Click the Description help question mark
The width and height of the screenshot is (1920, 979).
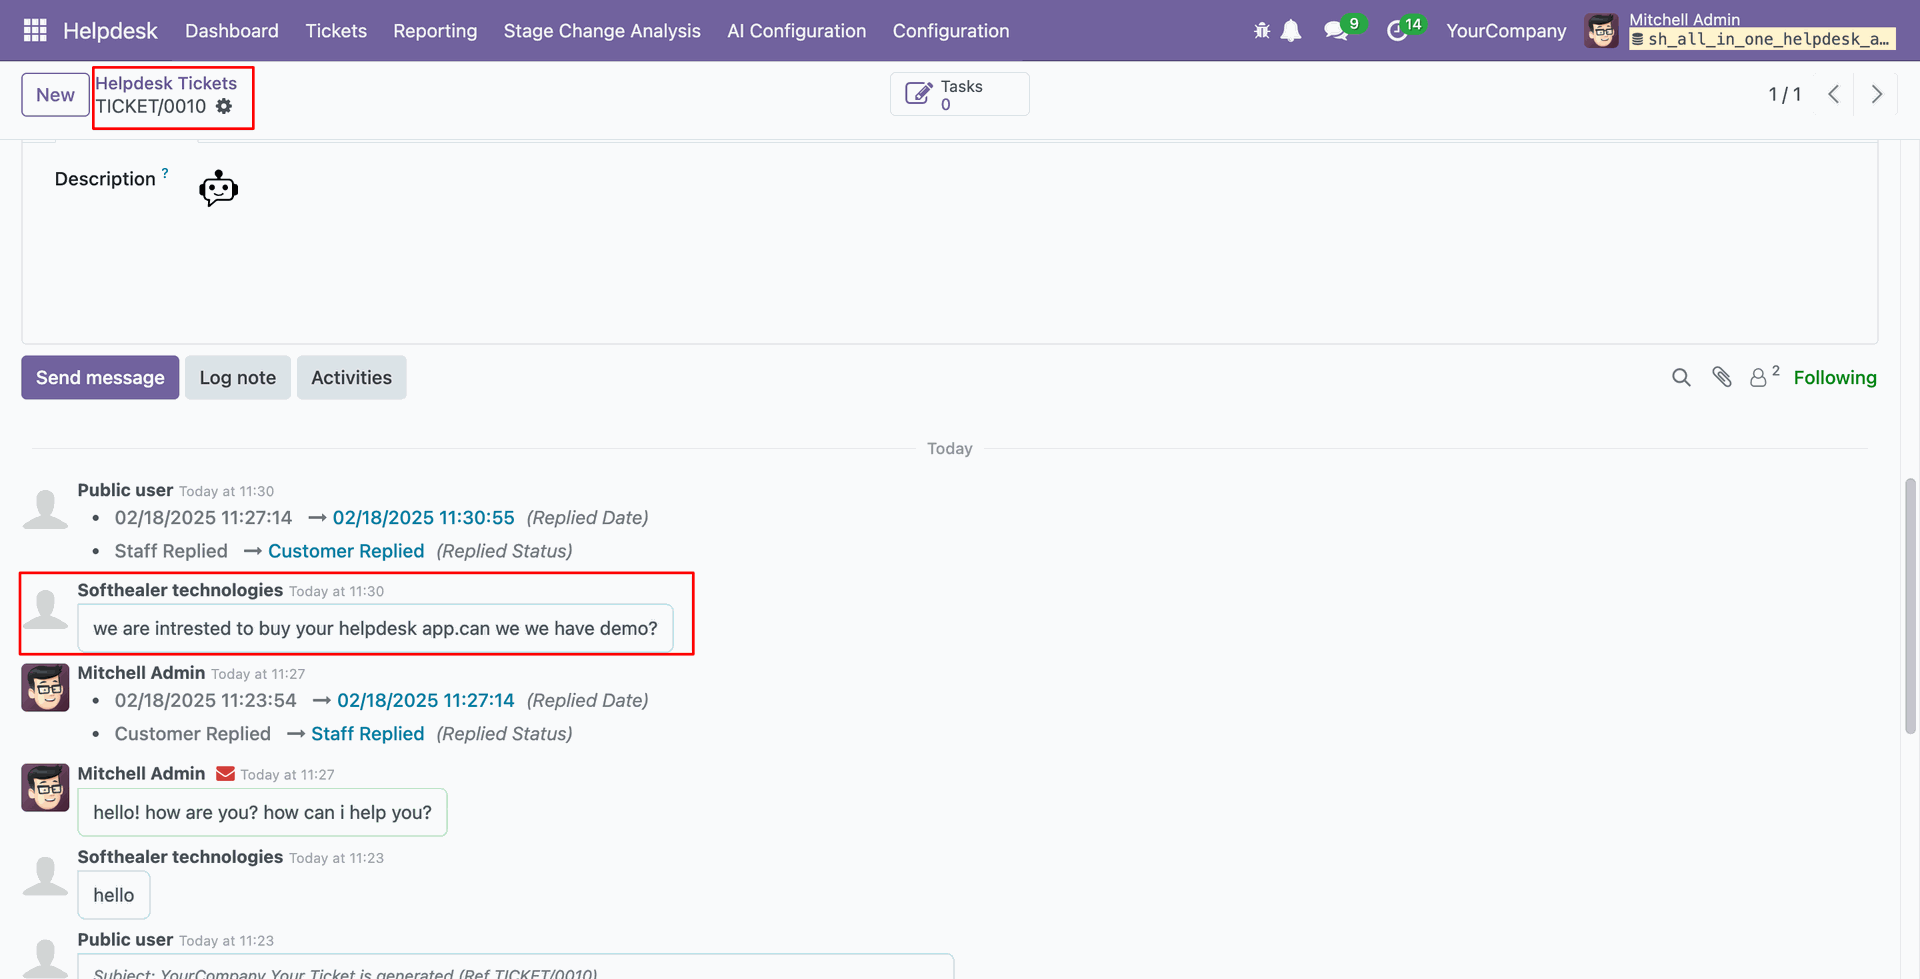165,173
